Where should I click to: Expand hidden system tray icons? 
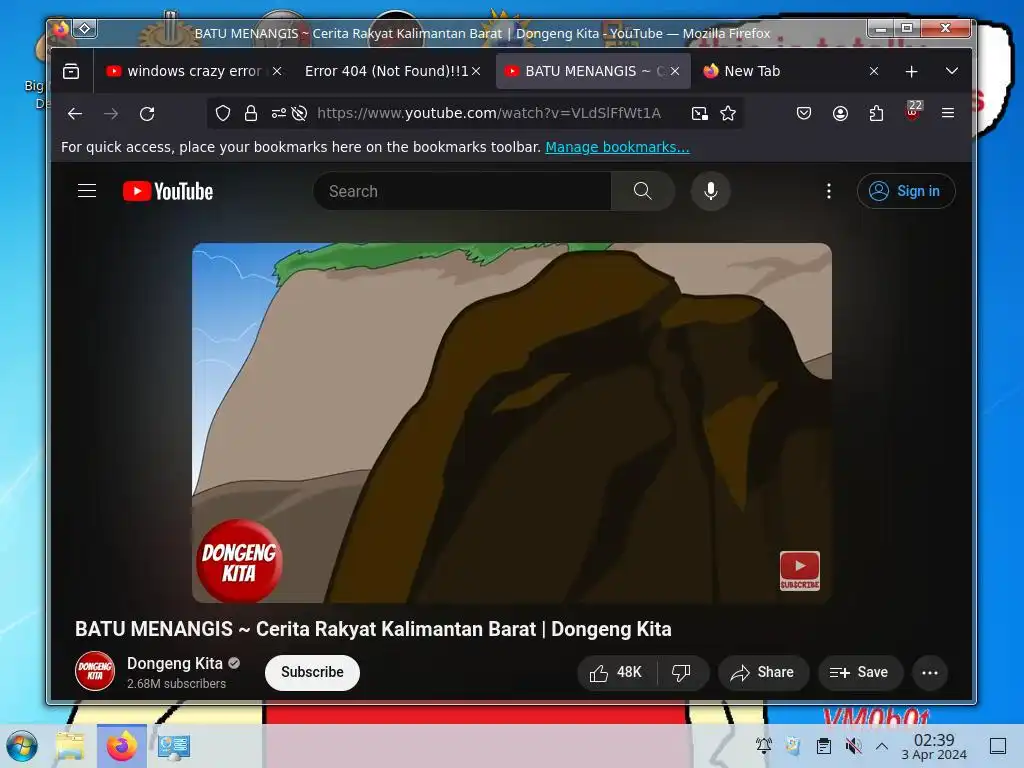coord(882,746)
